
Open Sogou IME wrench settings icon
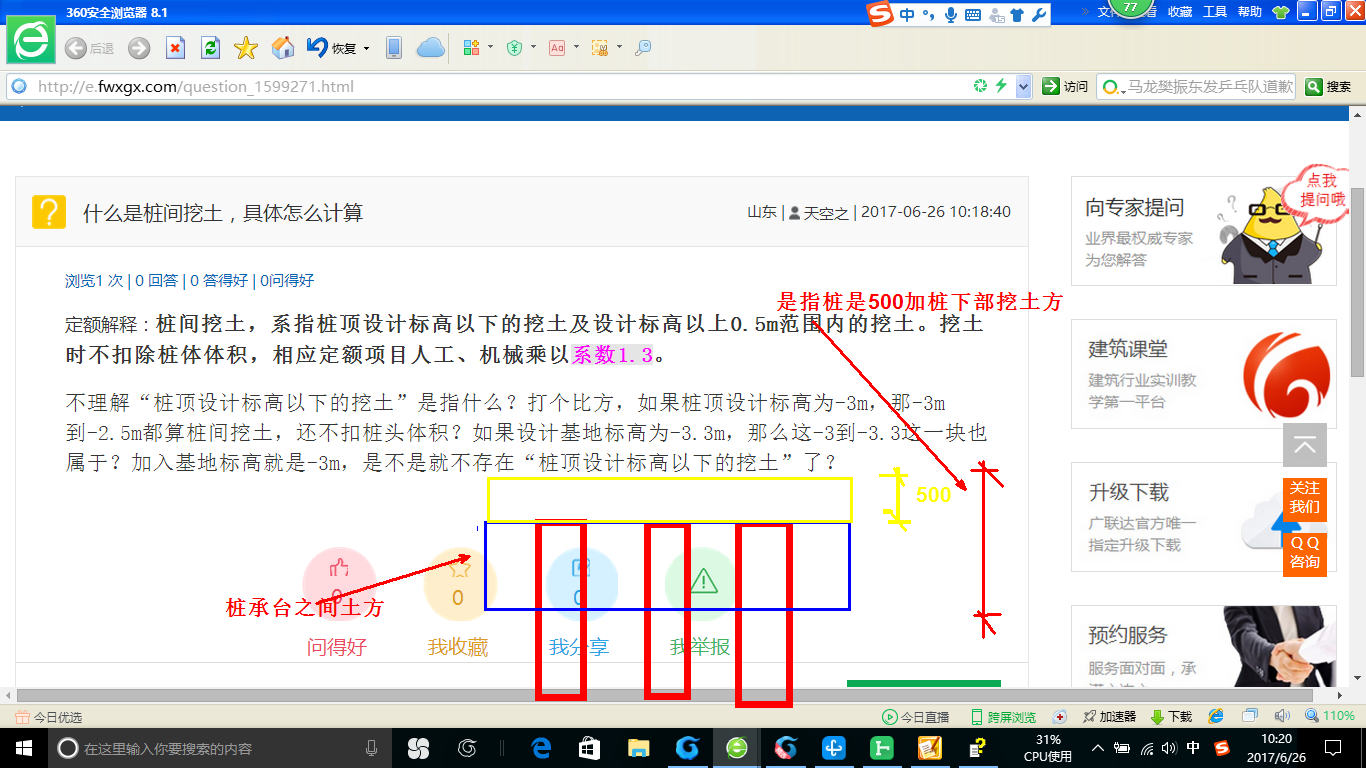point(1038,15)
